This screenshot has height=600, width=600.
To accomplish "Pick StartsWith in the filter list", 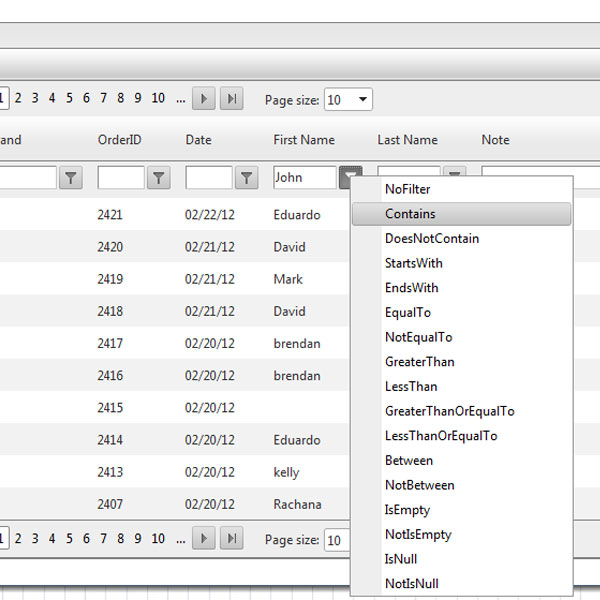I will [413, 263].
